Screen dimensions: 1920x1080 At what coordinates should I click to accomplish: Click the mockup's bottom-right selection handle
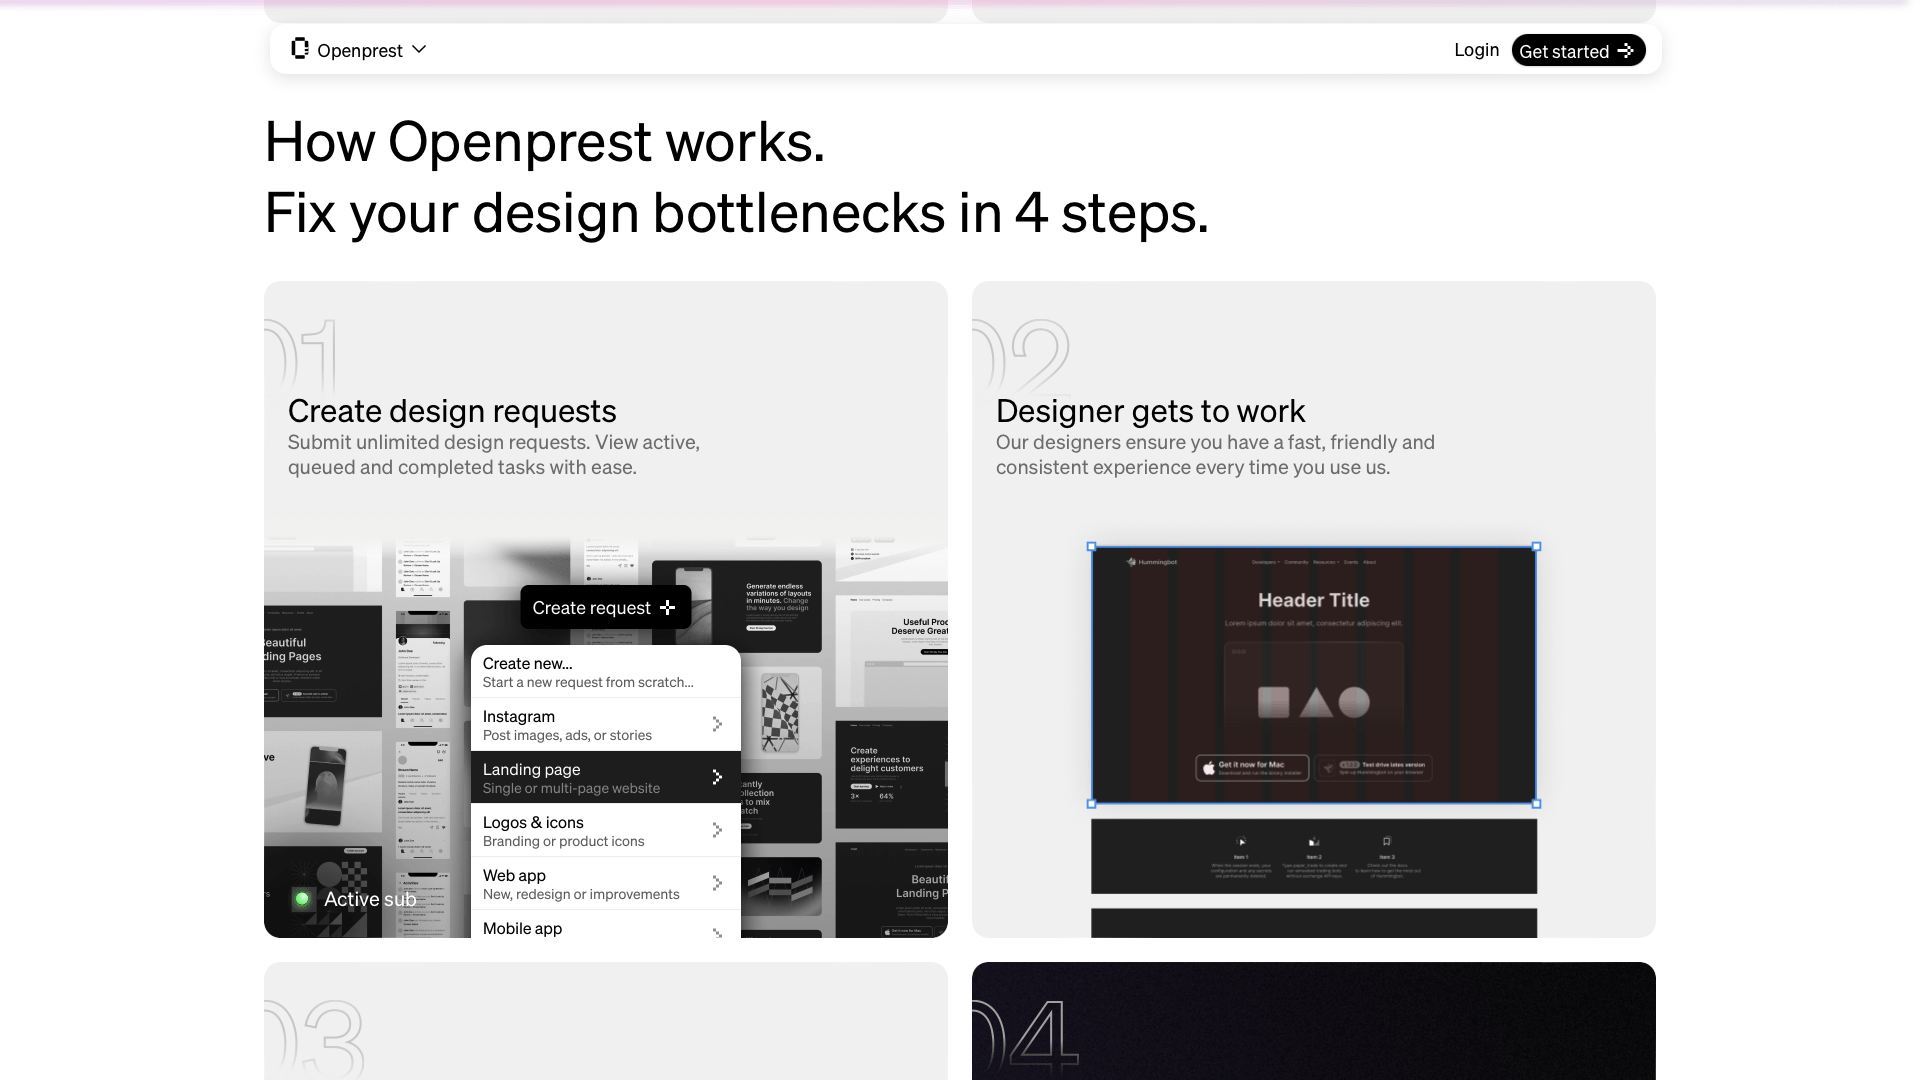click(1537, 804)
